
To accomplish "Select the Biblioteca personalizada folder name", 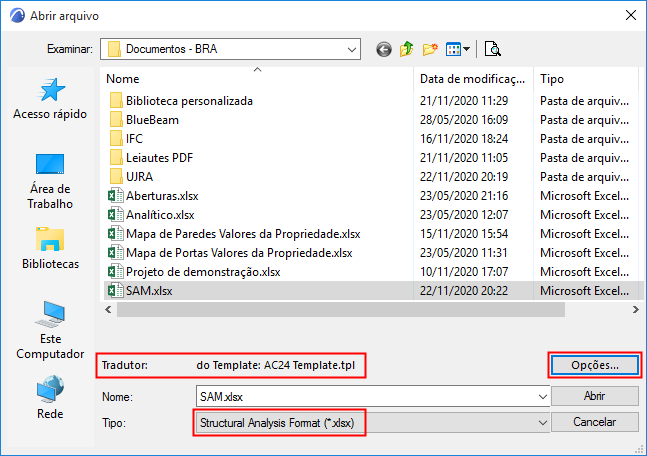I will pyautogui.click(x=189, y=101).
